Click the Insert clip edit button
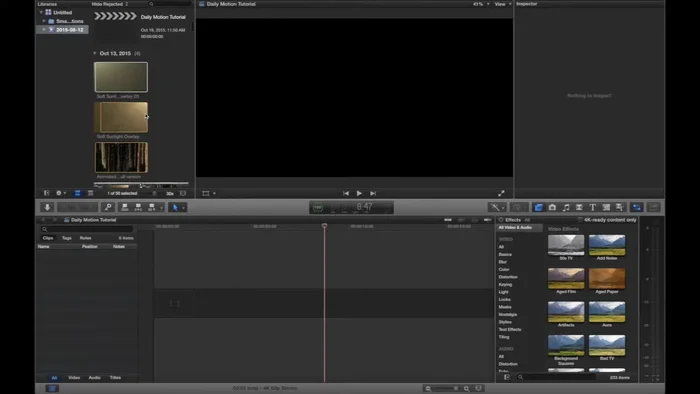This screenshot has width=700, height=394. 138,207
